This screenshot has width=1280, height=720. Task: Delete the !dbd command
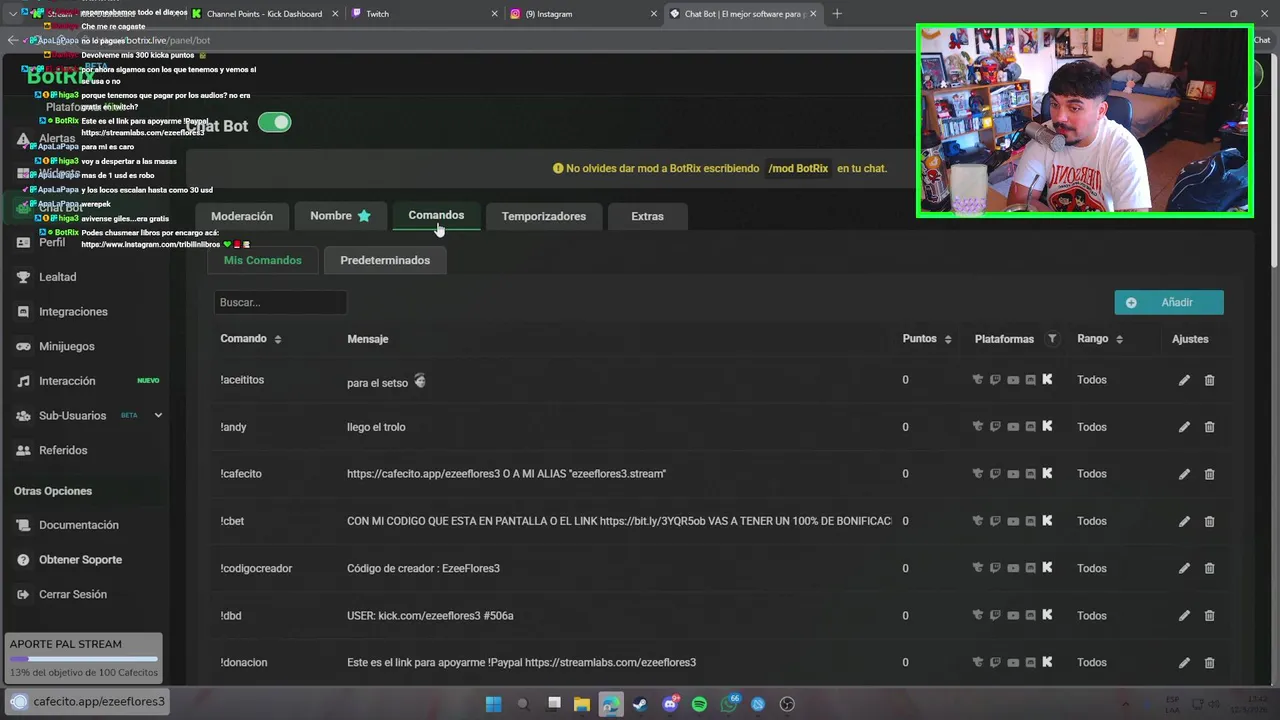(1209, 615)
